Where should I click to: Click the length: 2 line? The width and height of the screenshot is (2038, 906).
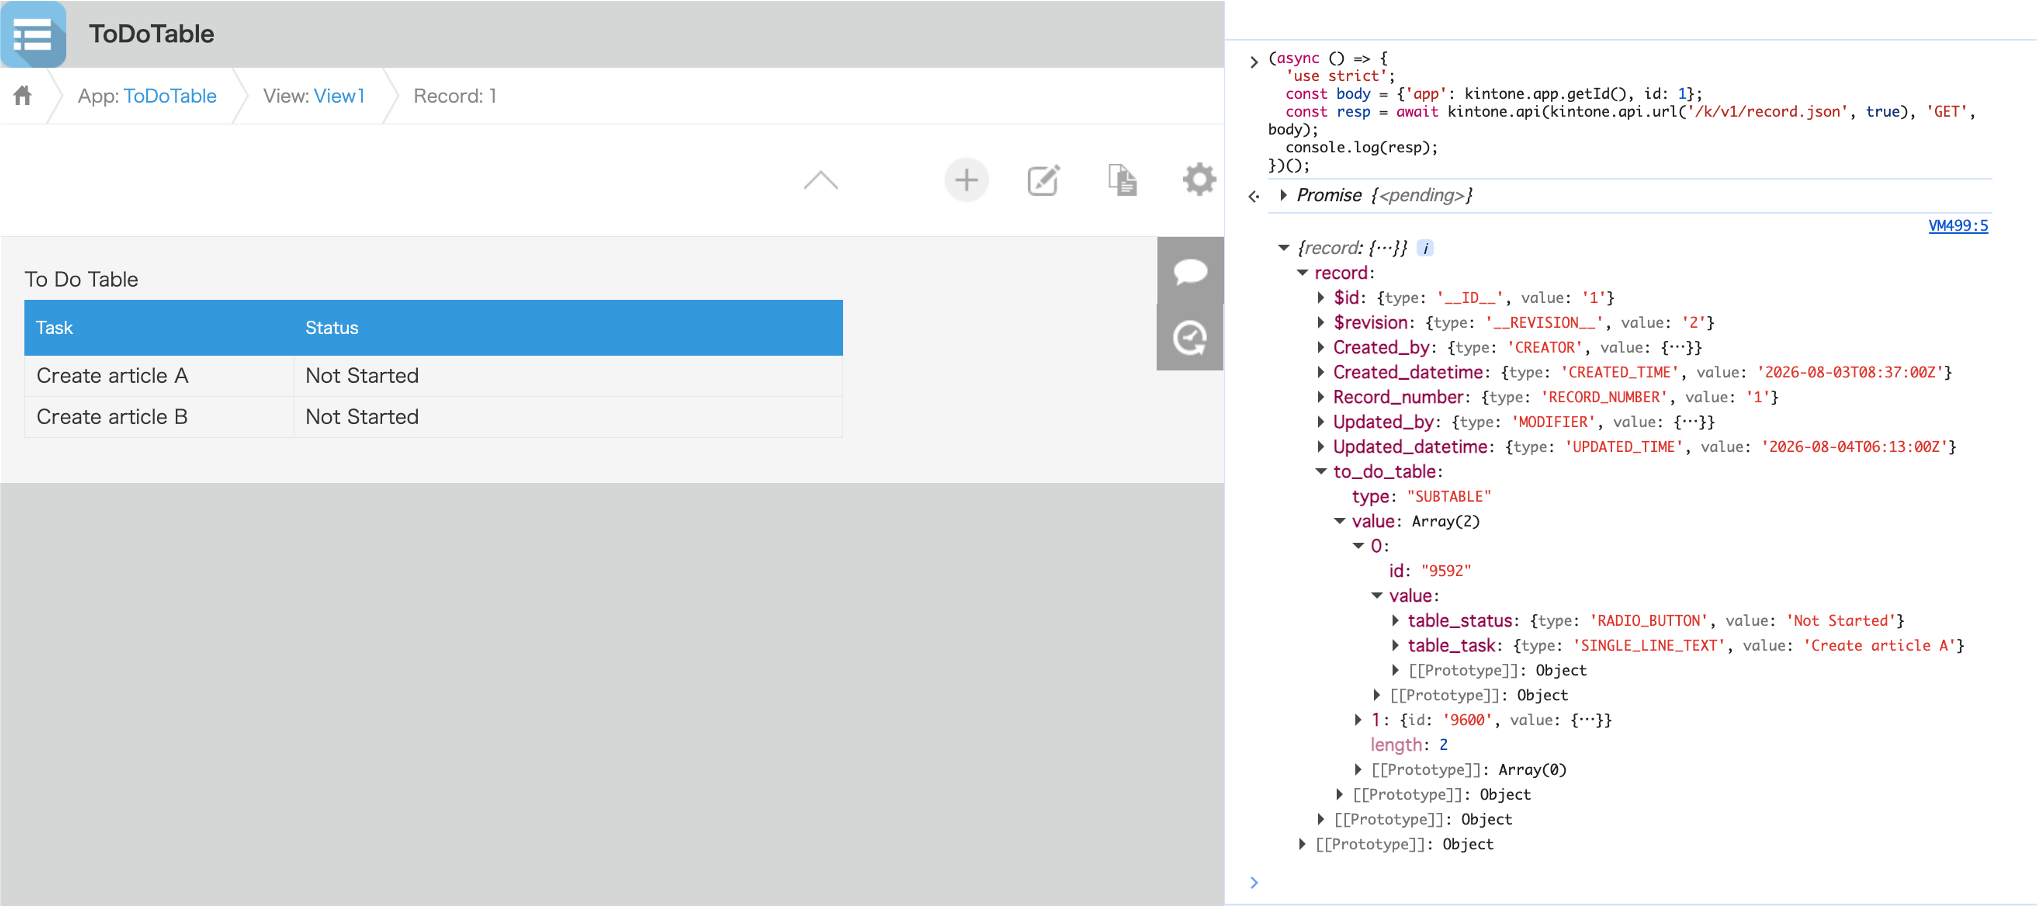[1409, 745]
